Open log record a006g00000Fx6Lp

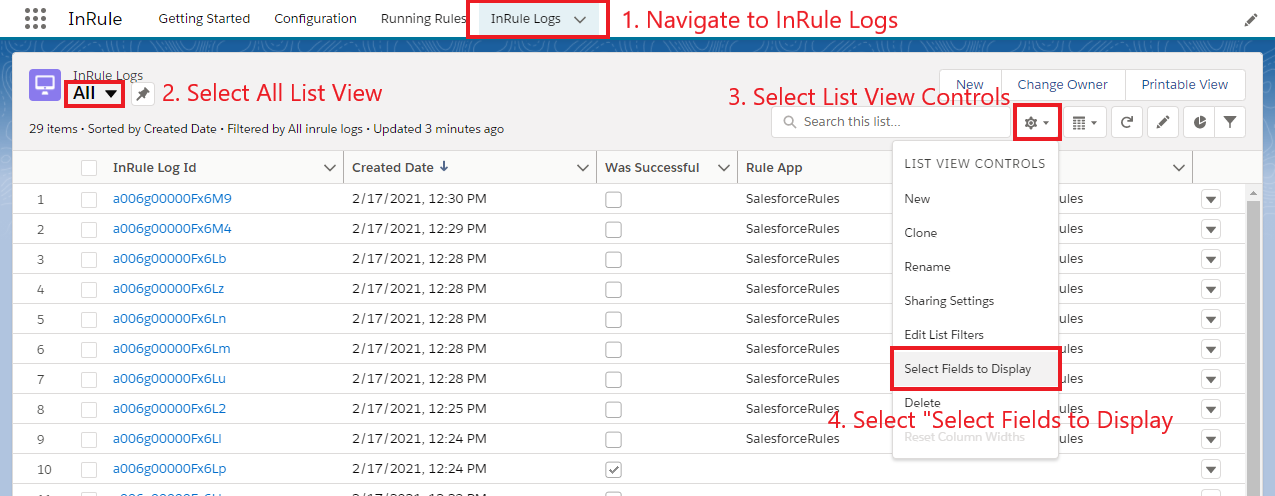pyautogui.click(x=170, y=469)
